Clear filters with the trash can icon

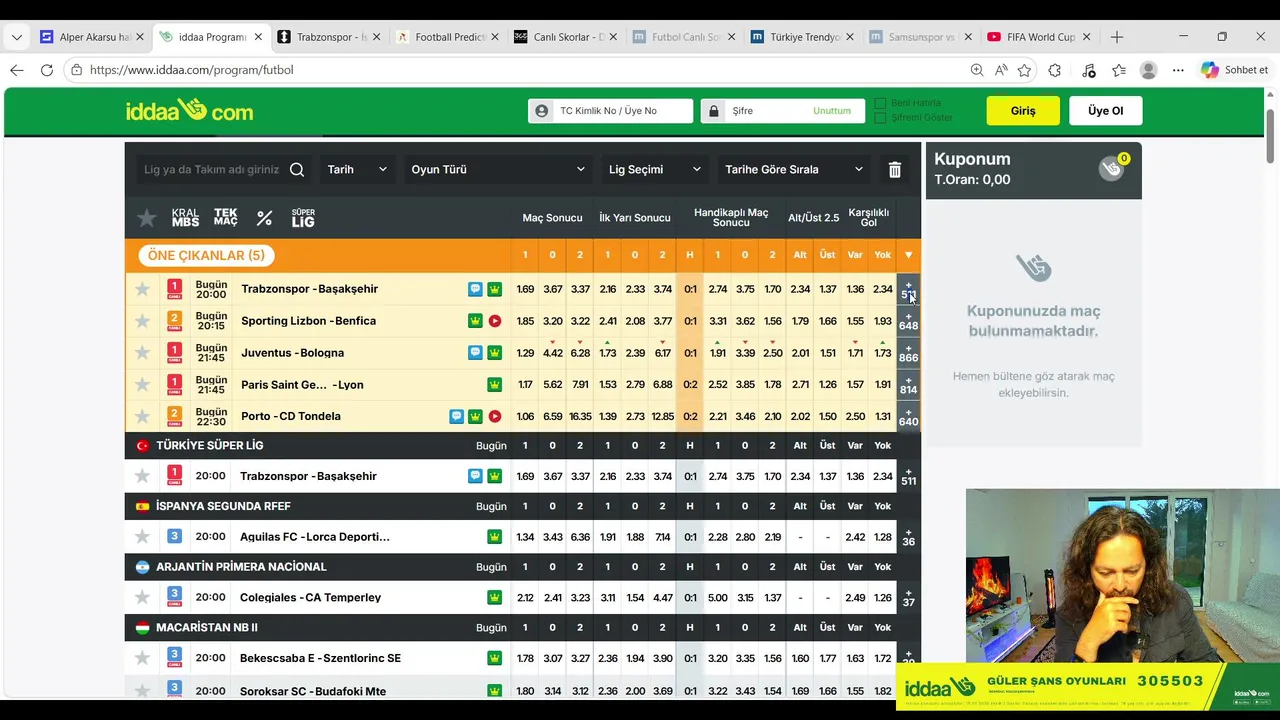[895, 170]
